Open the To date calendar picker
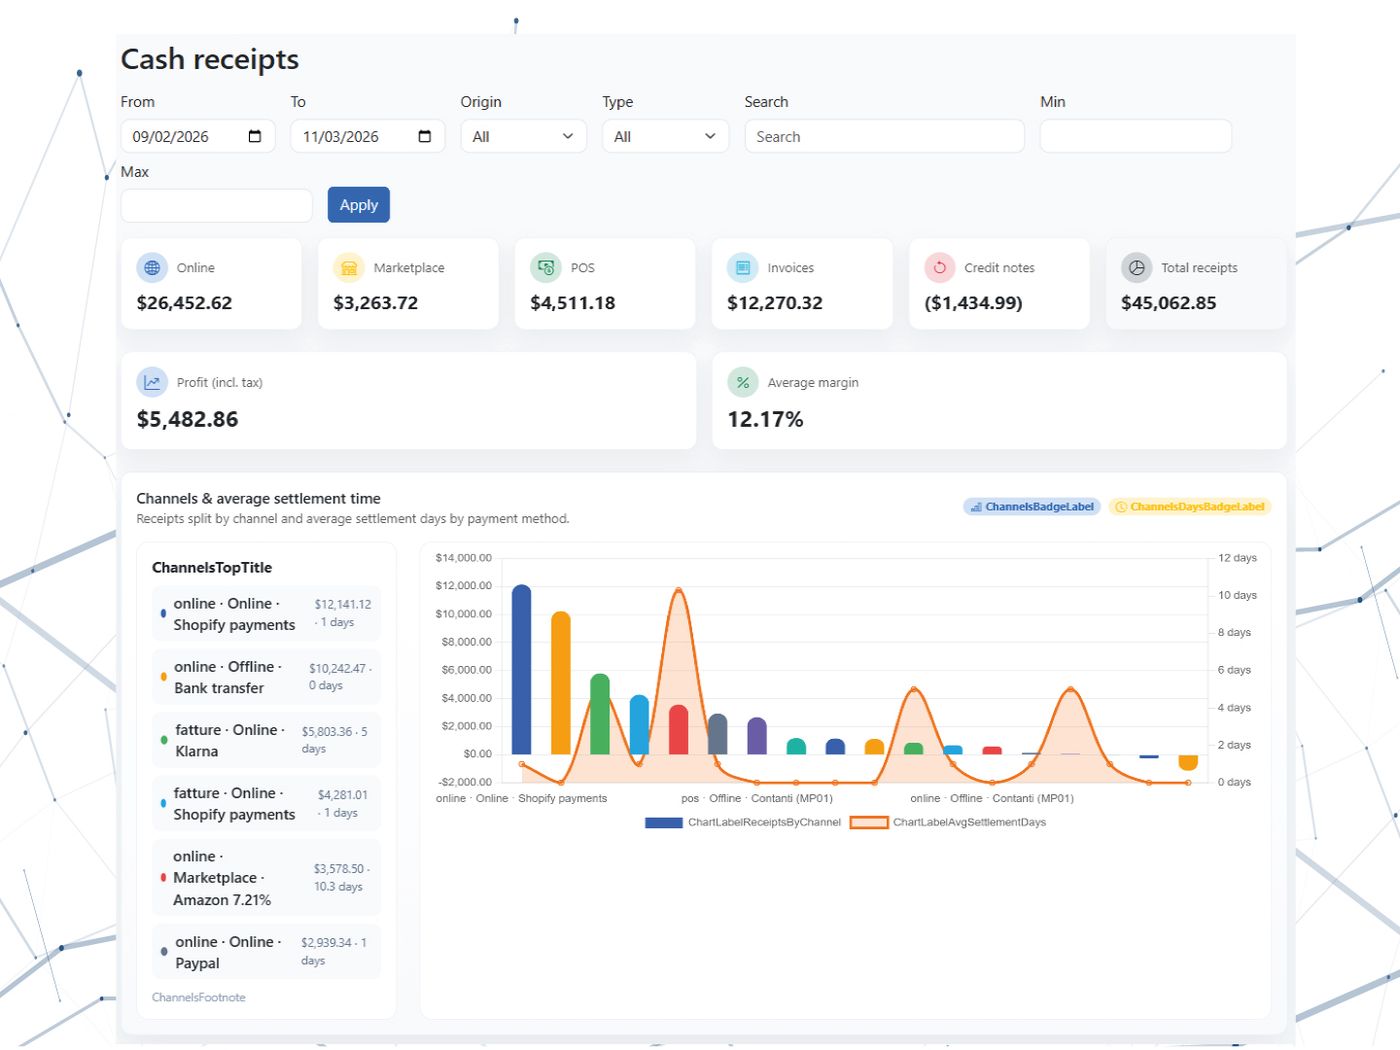 (x=425, y=136)
